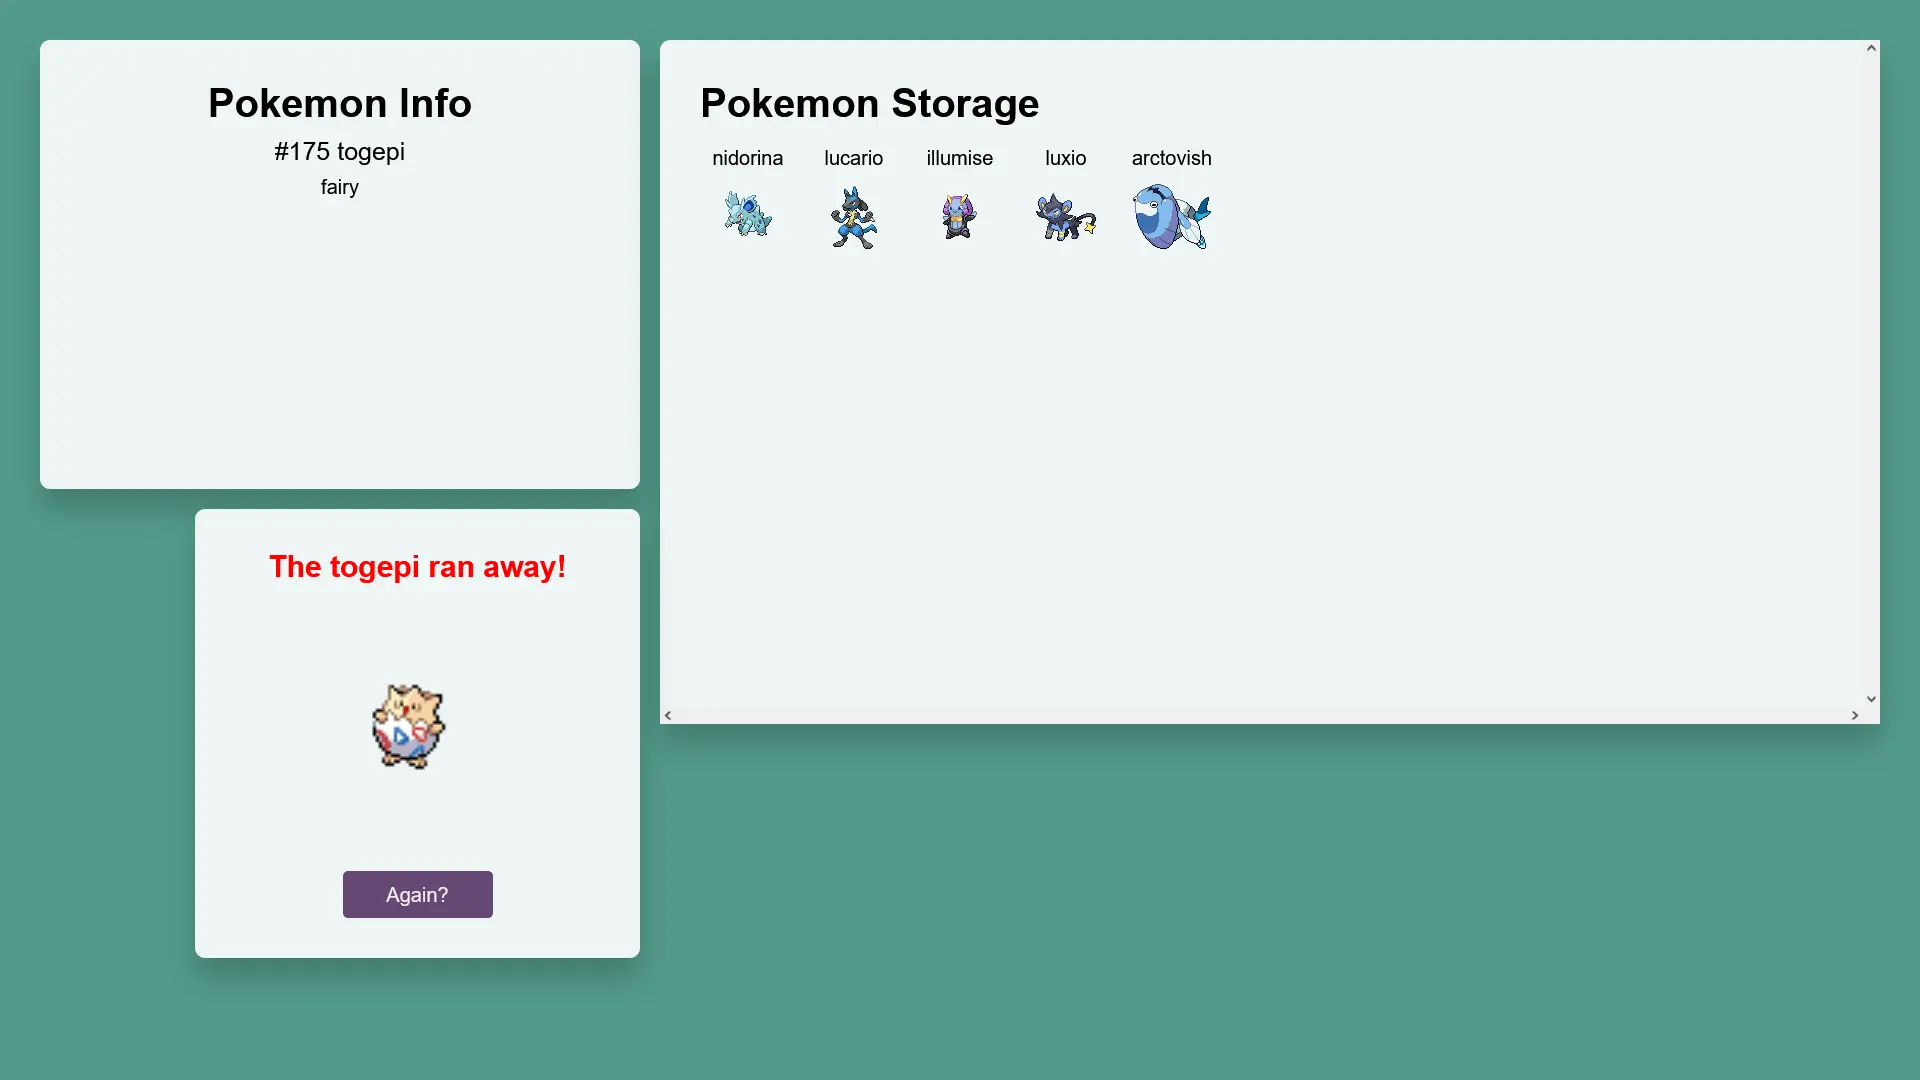Click the scroll up arrow in storage

[x=1871, y=48]
